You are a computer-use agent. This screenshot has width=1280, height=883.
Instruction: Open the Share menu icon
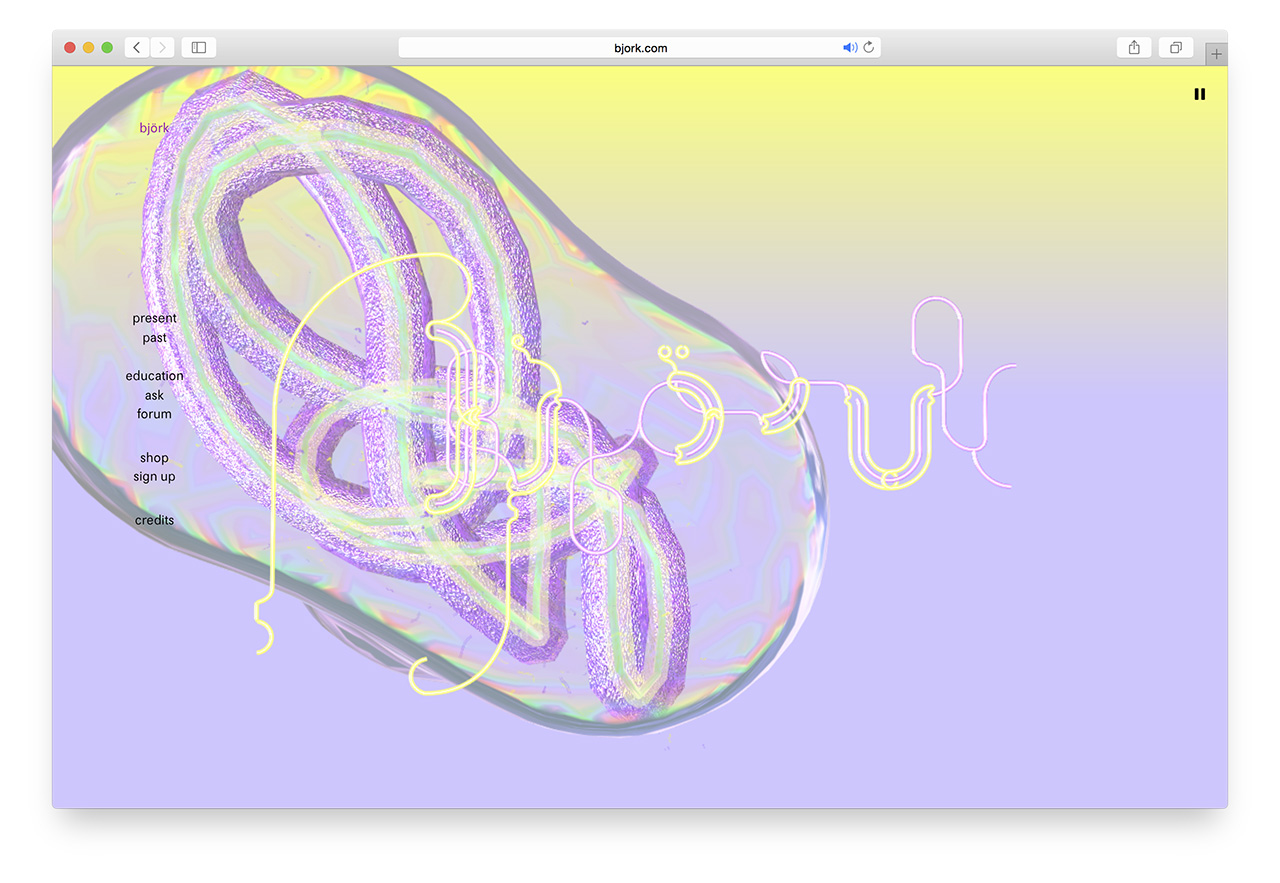click(x=1134, y=47)
